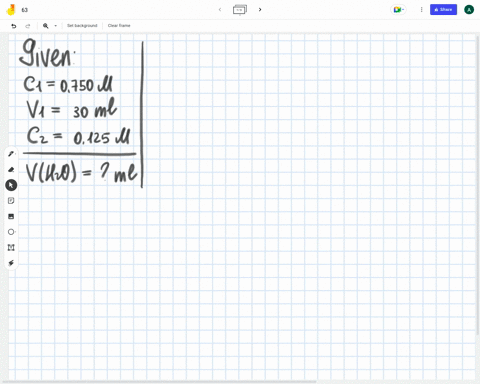Screen dimensions: 480x384
Task: Activate the Select arrow tool
Action: [11, 185]
